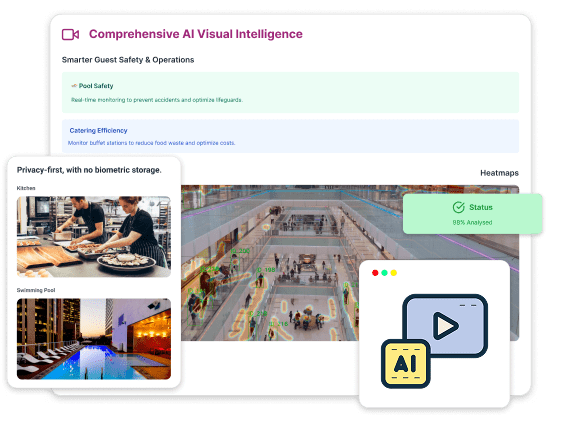Click the green Status checkmark icon
The width and height of the screenshot is (576, 424).
tap(458, 207)
